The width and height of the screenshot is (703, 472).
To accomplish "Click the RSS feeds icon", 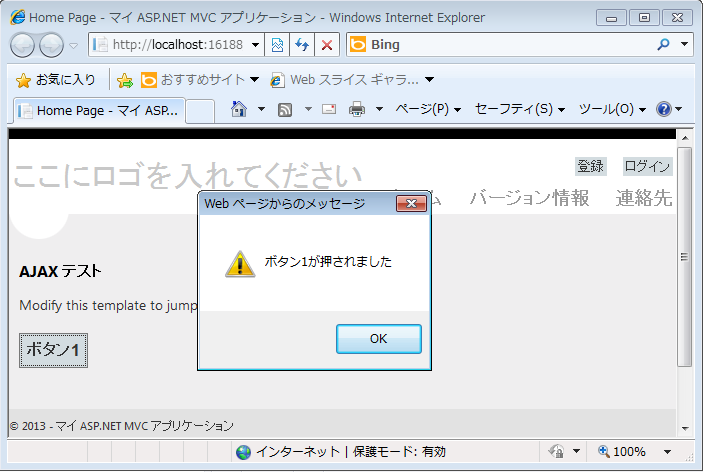I will [x=285, y=109].
